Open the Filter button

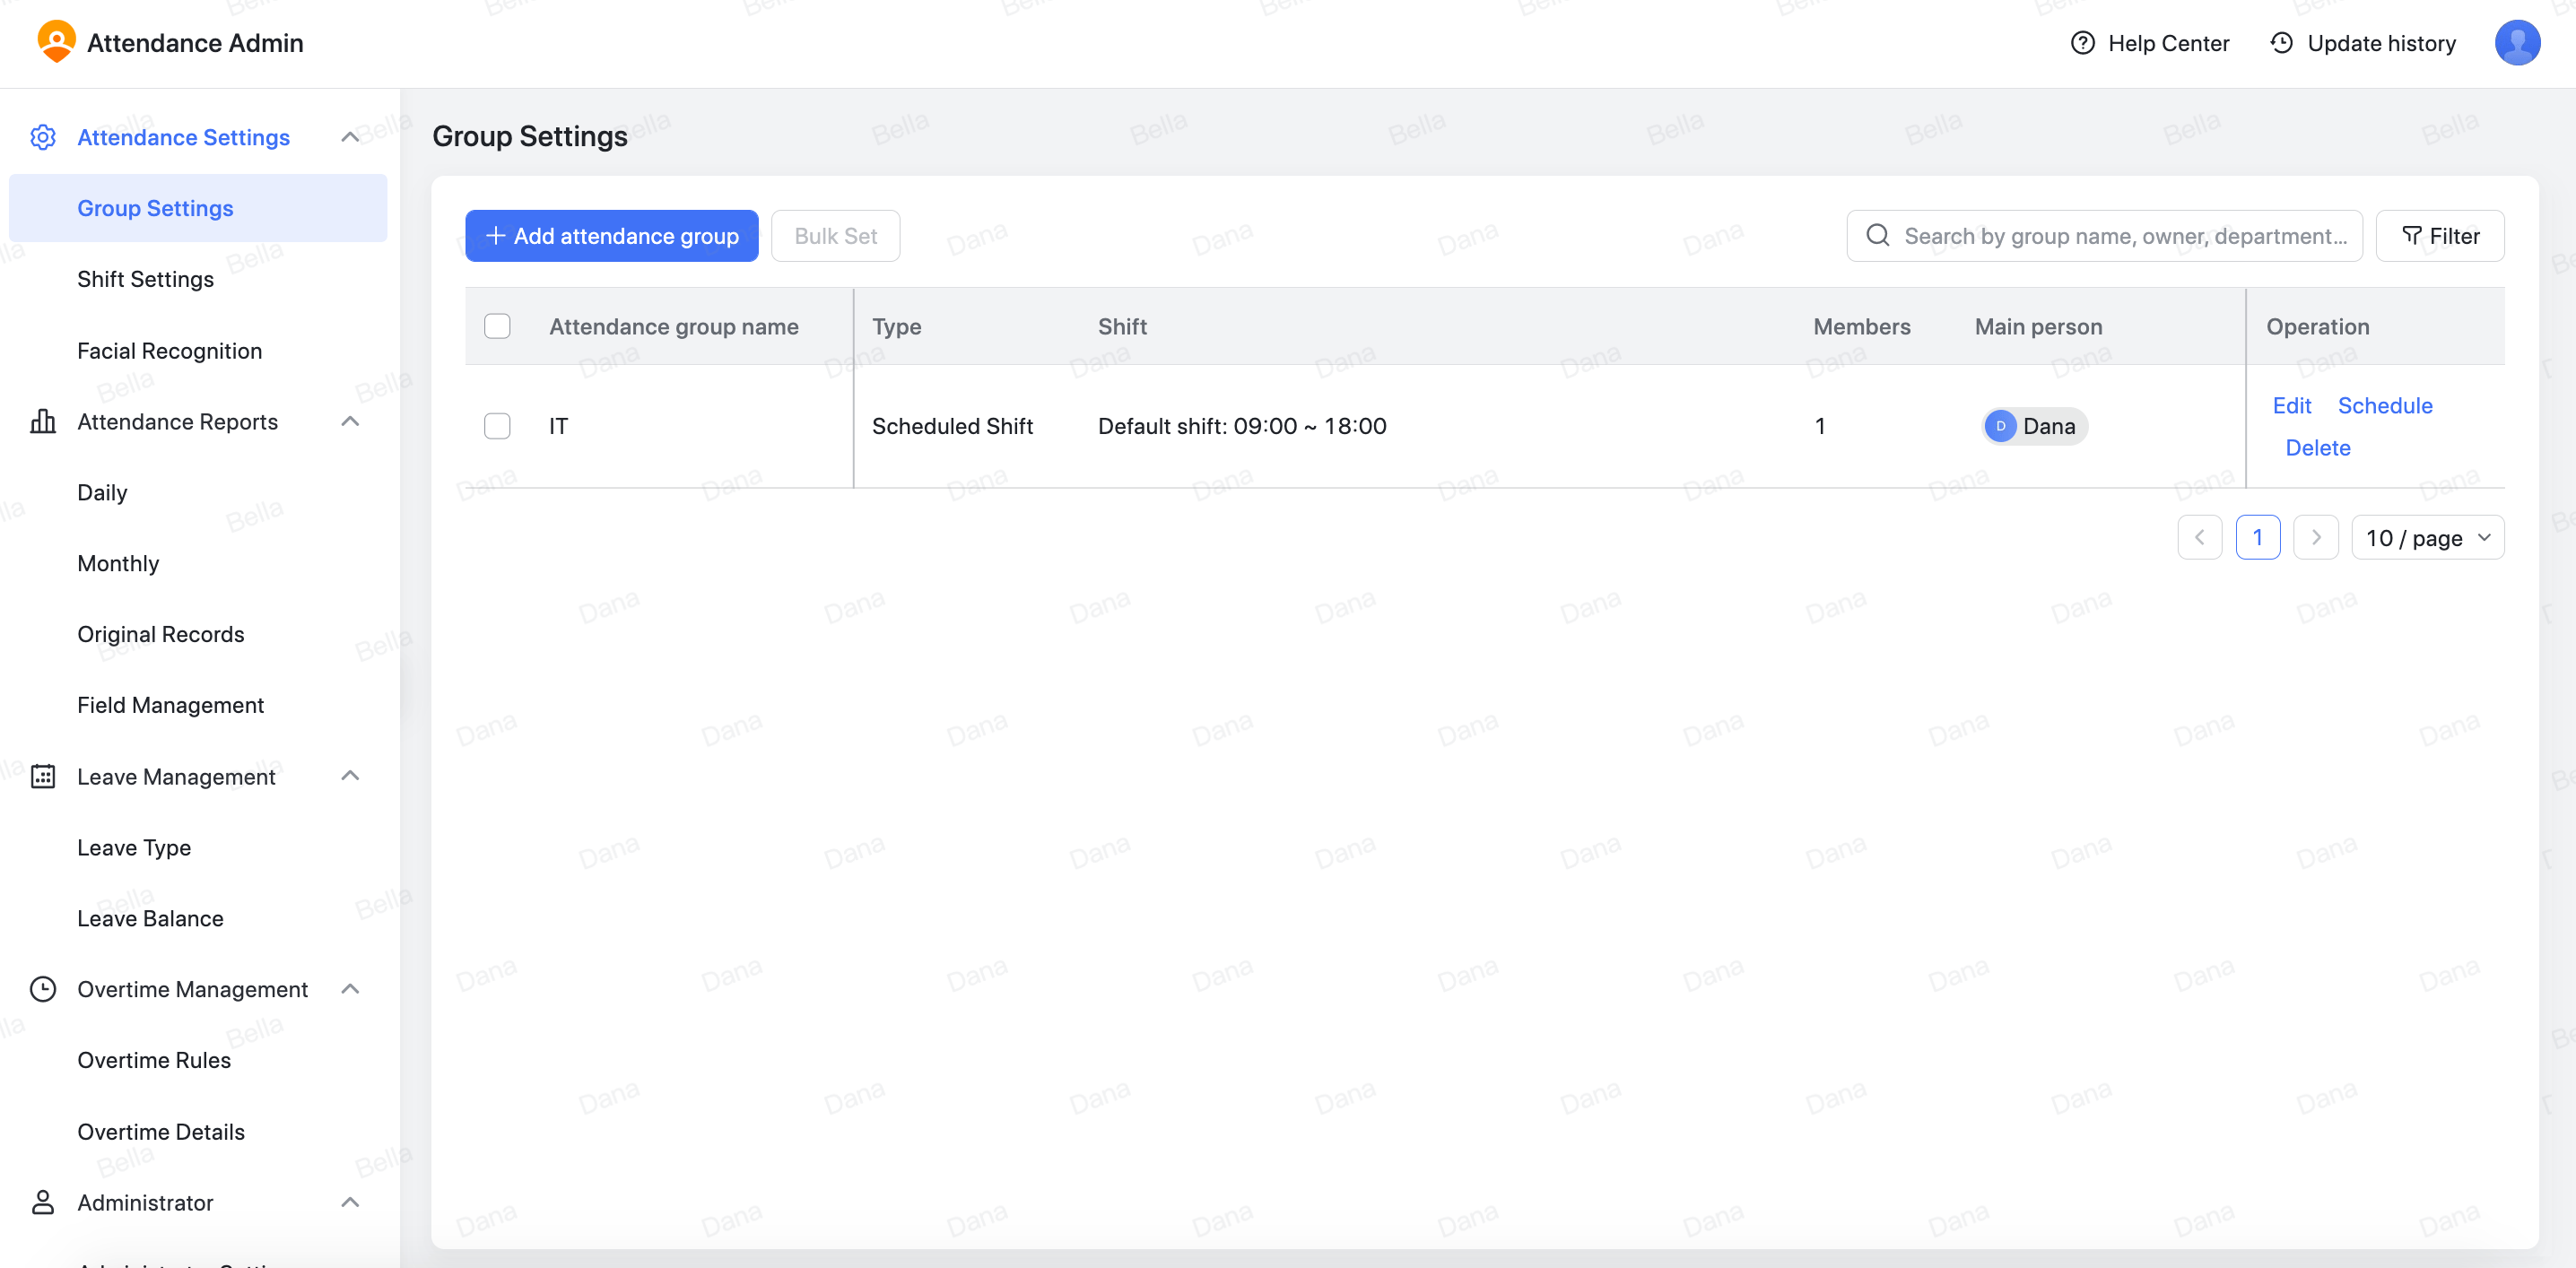point(2439,236)
